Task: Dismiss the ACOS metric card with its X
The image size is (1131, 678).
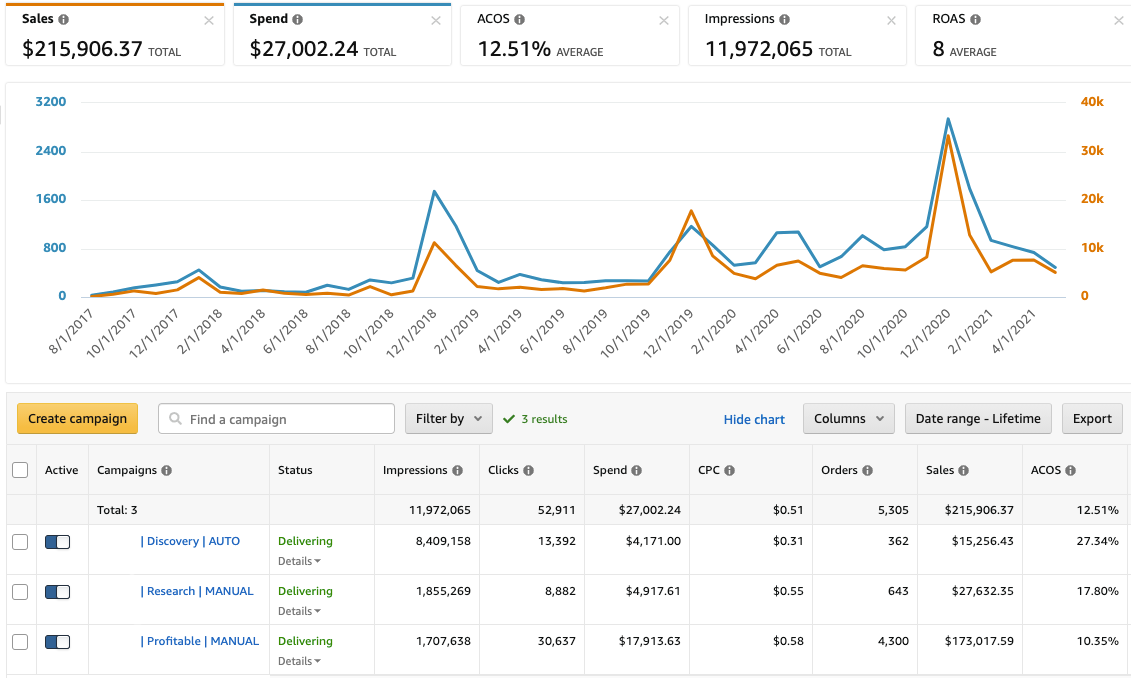Action: coord(663,19)
